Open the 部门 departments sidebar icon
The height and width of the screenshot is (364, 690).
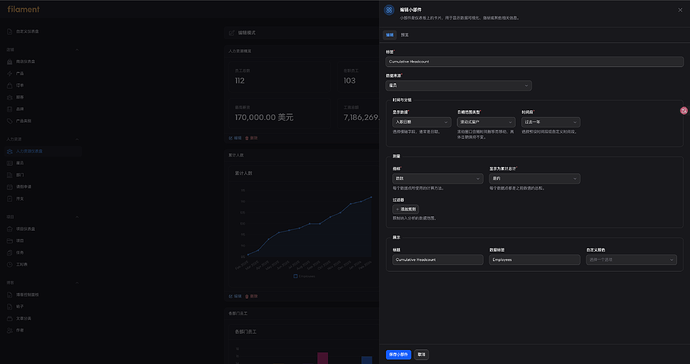10,175
